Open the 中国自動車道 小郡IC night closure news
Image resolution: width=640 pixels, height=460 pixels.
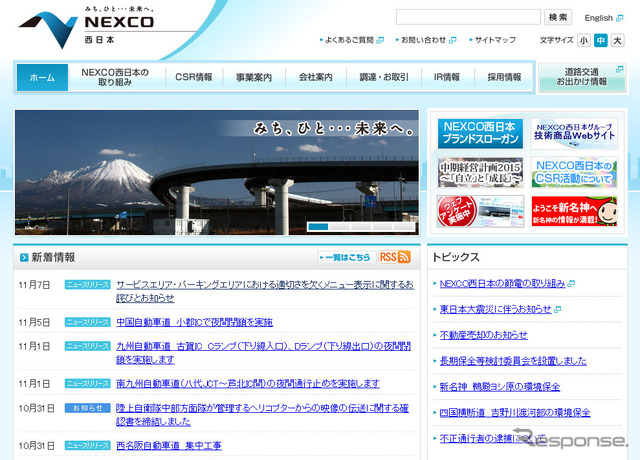pos(194,322)
